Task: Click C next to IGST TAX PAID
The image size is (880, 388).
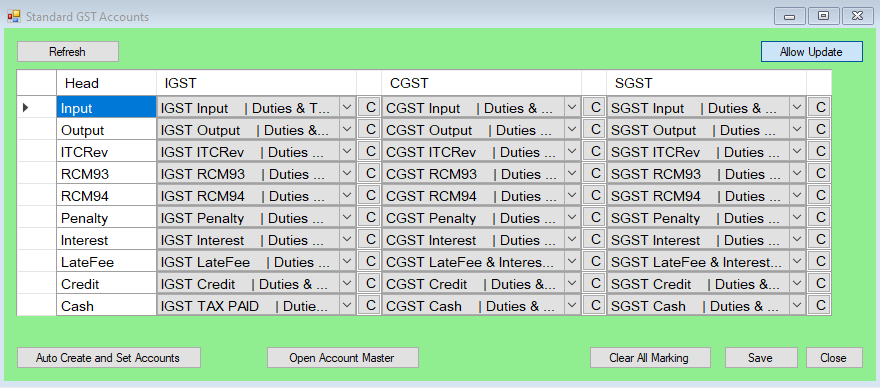Action: [x=369, y=305]
